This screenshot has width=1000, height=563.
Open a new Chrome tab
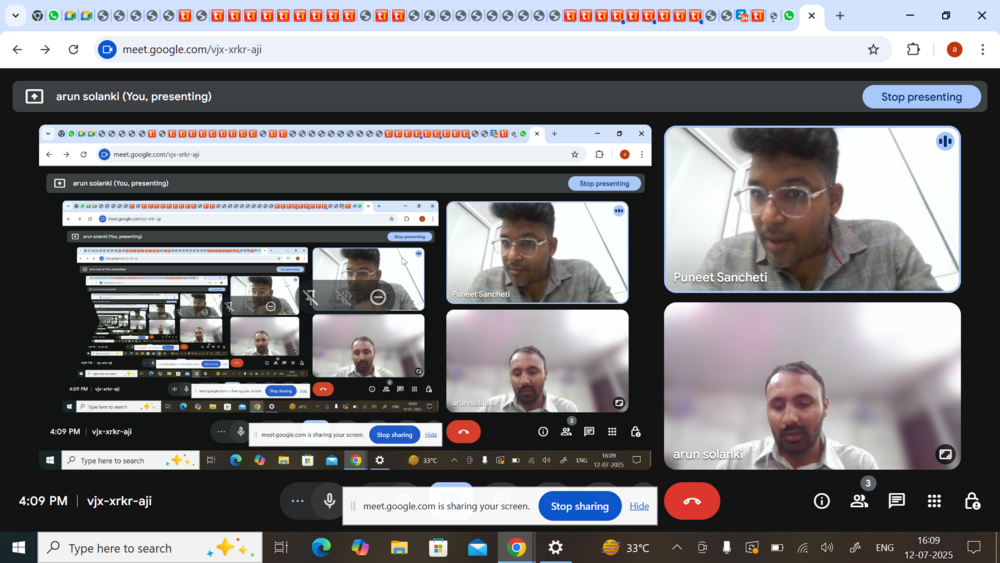click(840, 16)
